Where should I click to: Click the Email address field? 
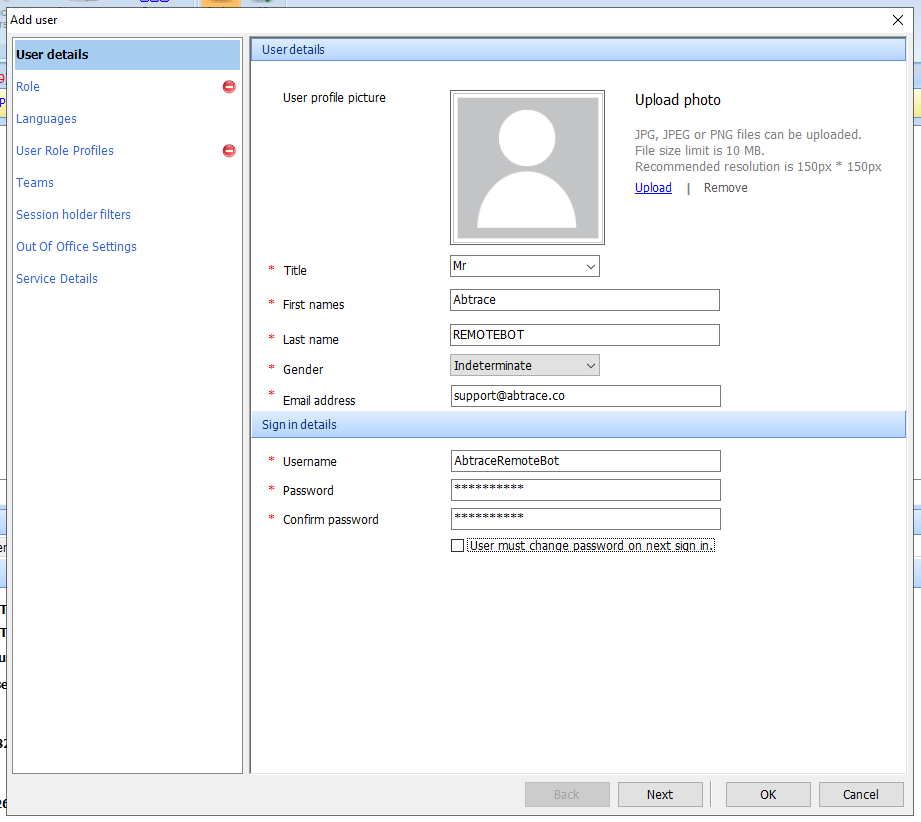pyautogui.click(x=585, y=396)
